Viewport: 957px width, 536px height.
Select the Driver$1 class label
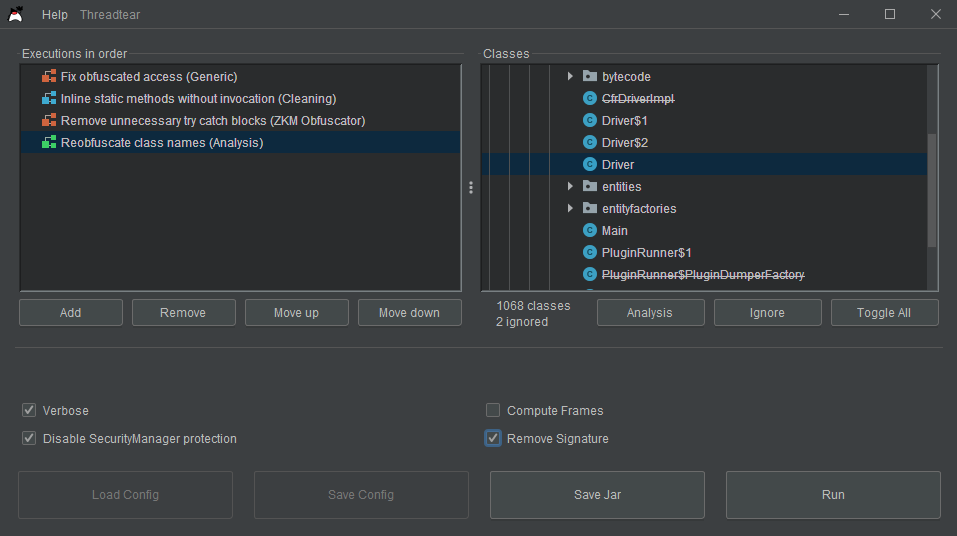point(624,120)
